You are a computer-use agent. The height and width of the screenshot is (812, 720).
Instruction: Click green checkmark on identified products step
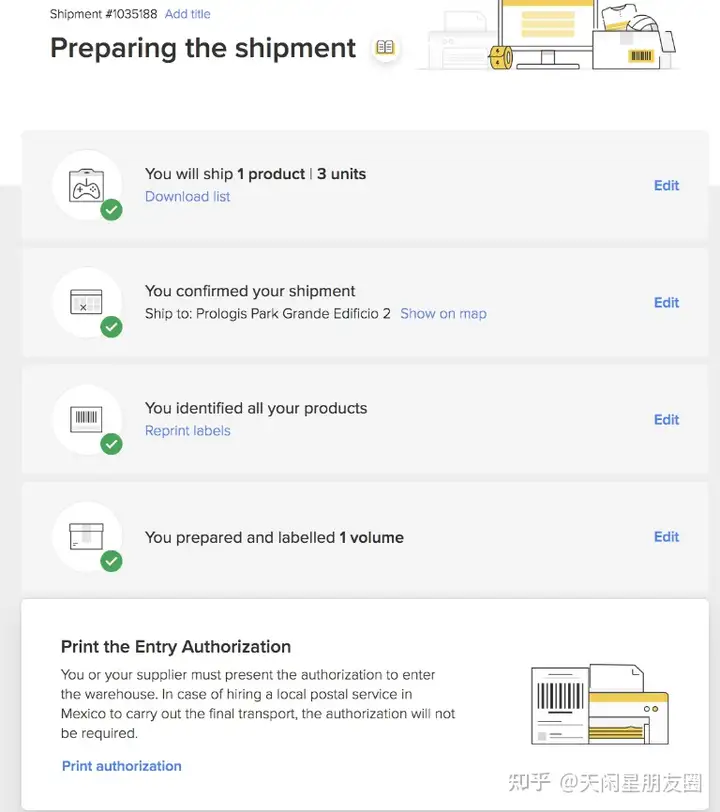111,444
